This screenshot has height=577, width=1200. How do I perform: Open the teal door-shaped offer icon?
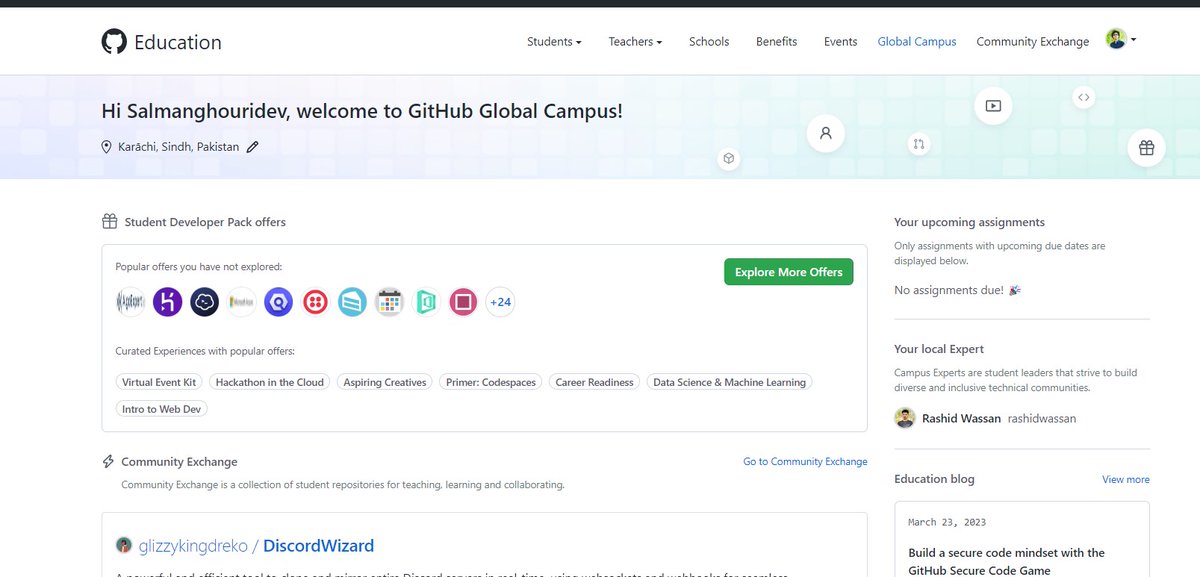click(426, 302)
